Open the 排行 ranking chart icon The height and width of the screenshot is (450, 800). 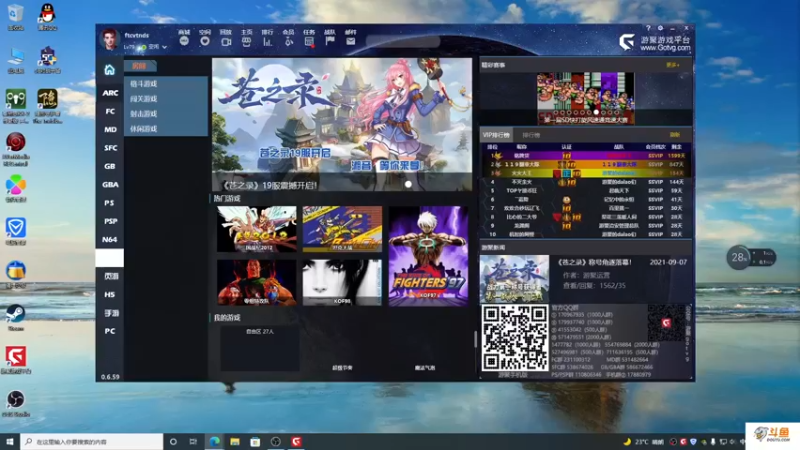(267, 41)
